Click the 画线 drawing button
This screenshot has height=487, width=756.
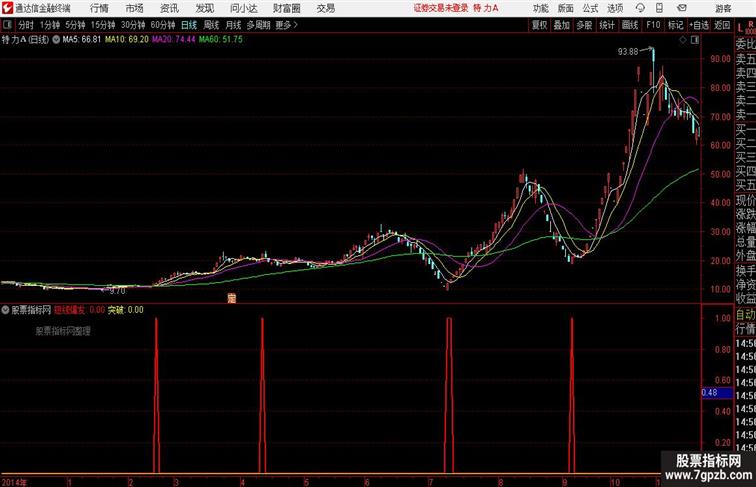630,25
